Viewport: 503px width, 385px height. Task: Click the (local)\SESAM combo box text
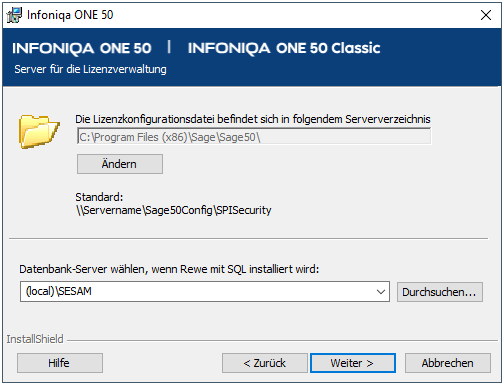(x=59, y=291)
